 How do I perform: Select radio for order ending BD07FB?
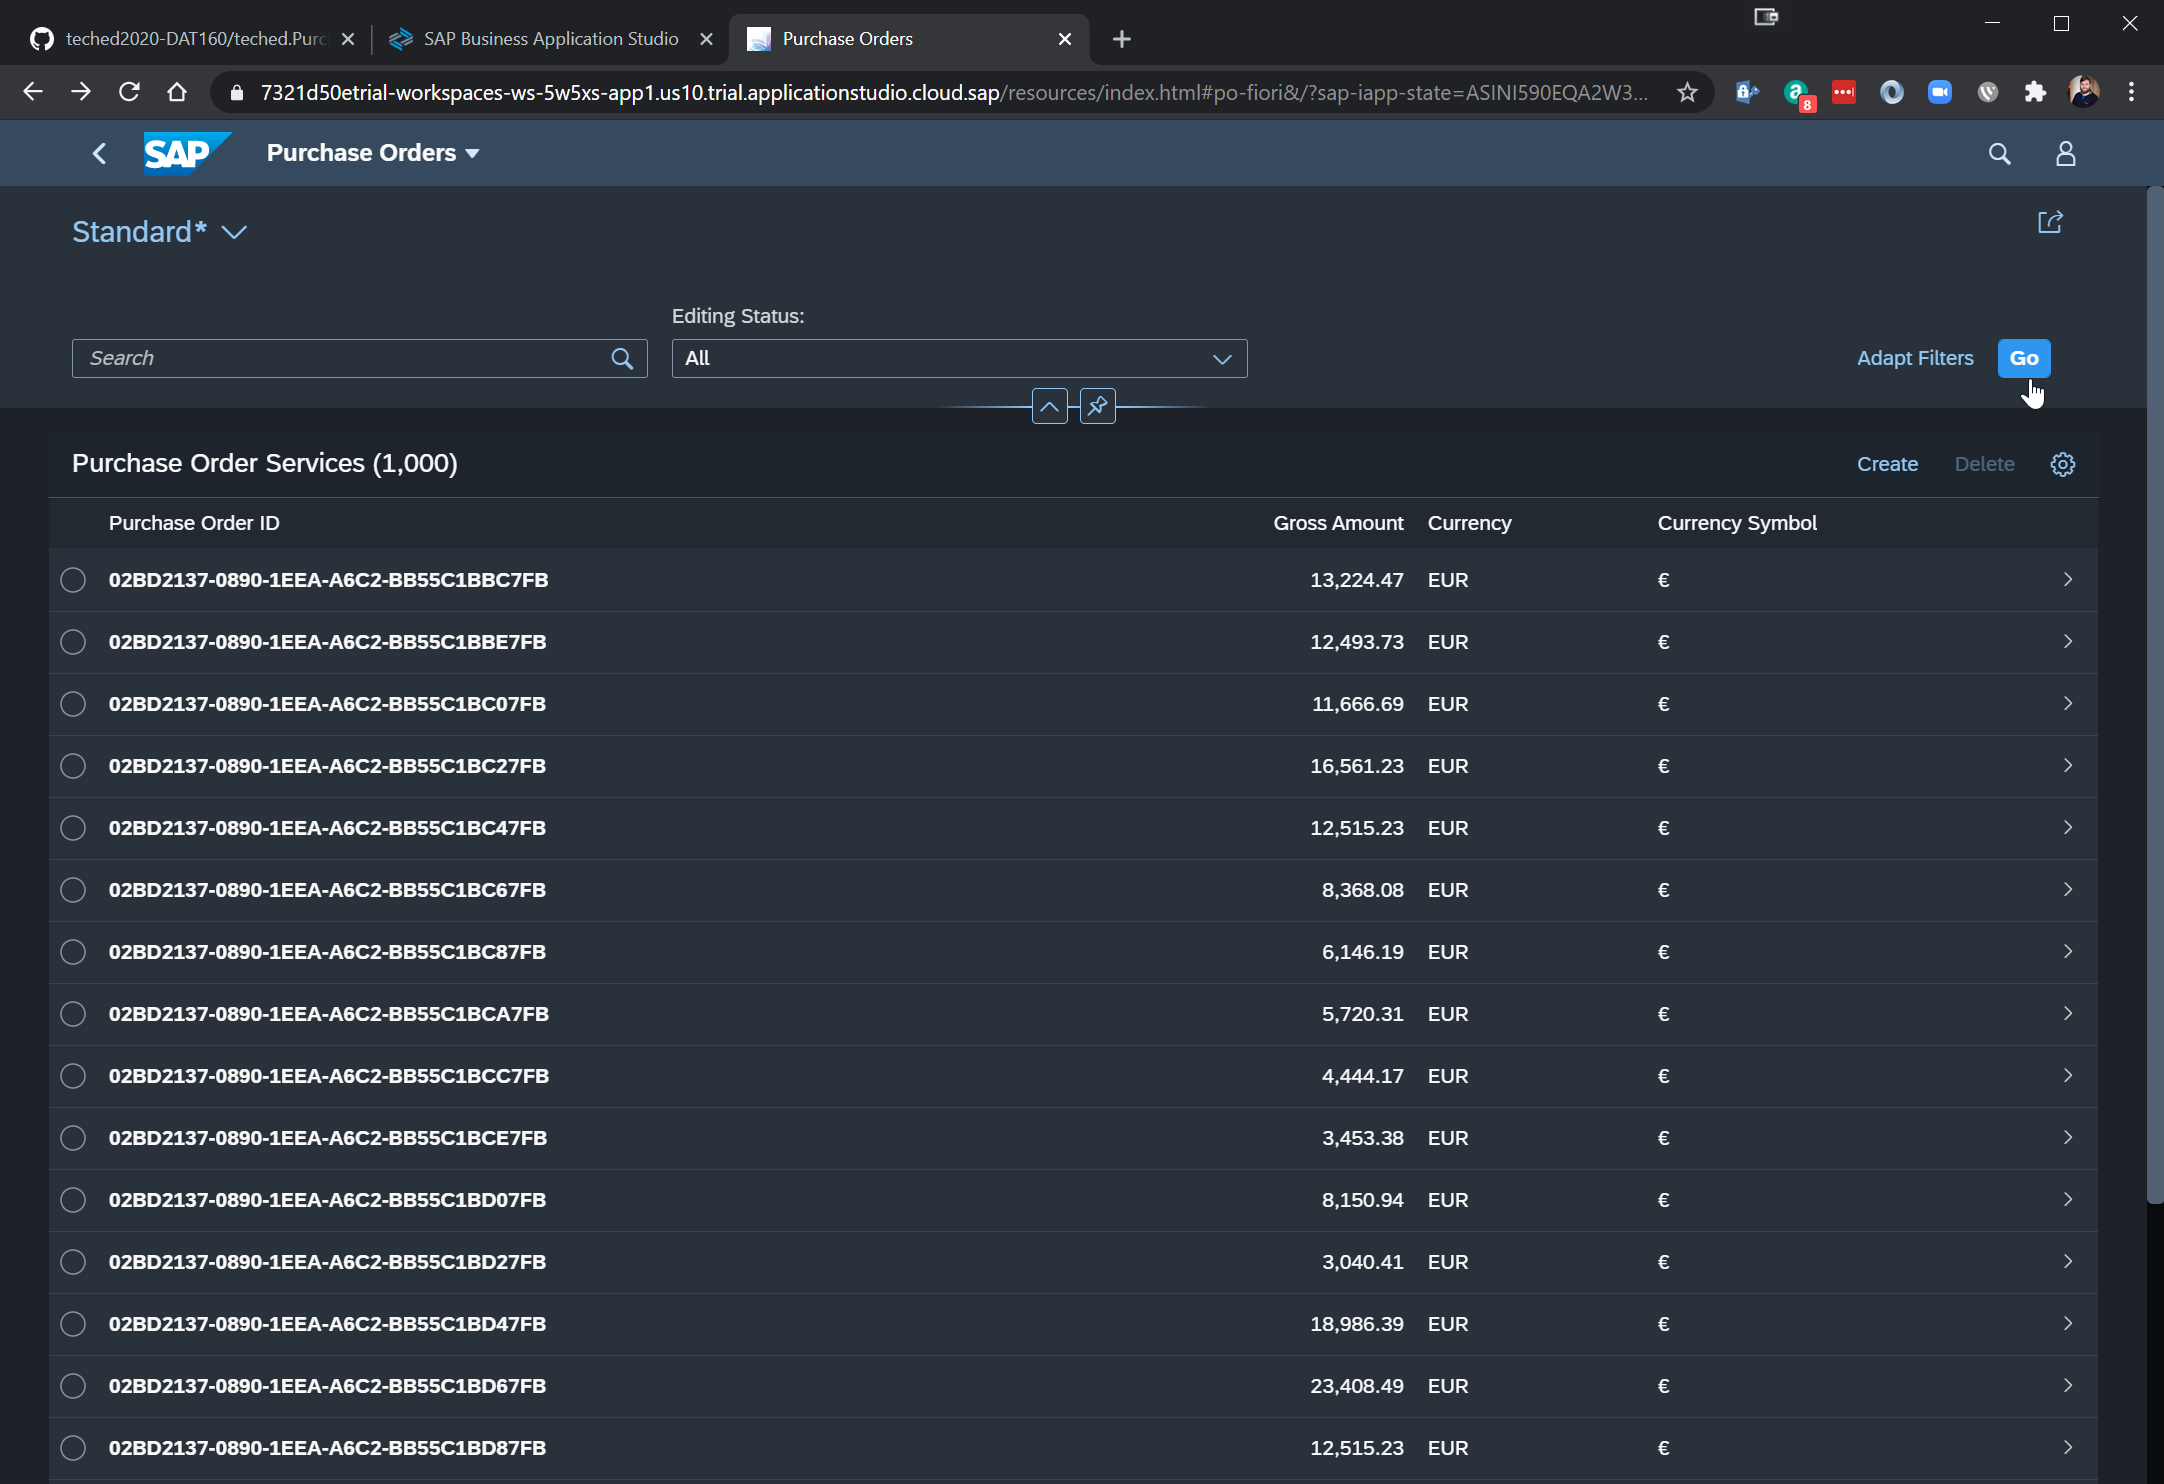(73, 1200)
